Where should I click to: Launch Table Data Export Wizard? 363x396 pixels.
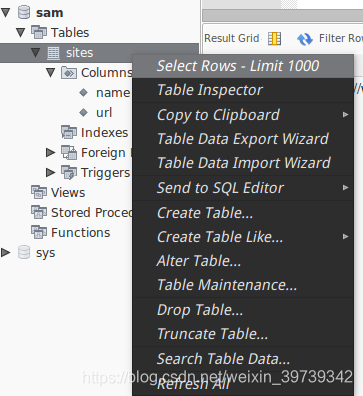243,139
